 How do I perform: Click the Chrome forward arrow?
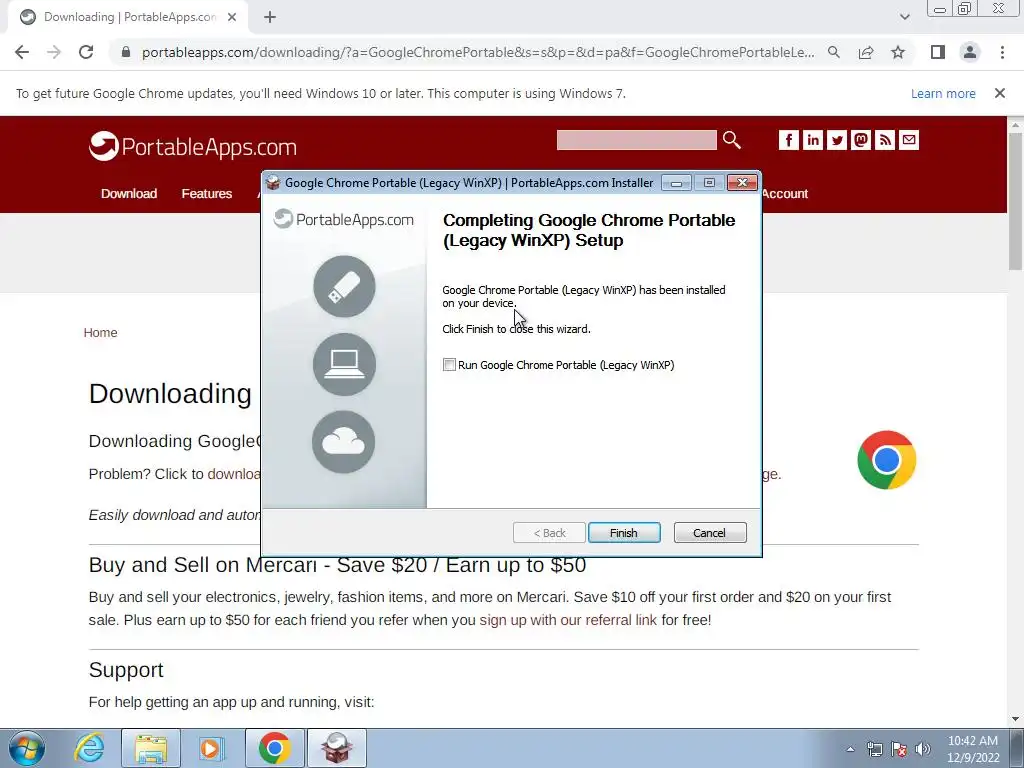[x=54, y=52]
